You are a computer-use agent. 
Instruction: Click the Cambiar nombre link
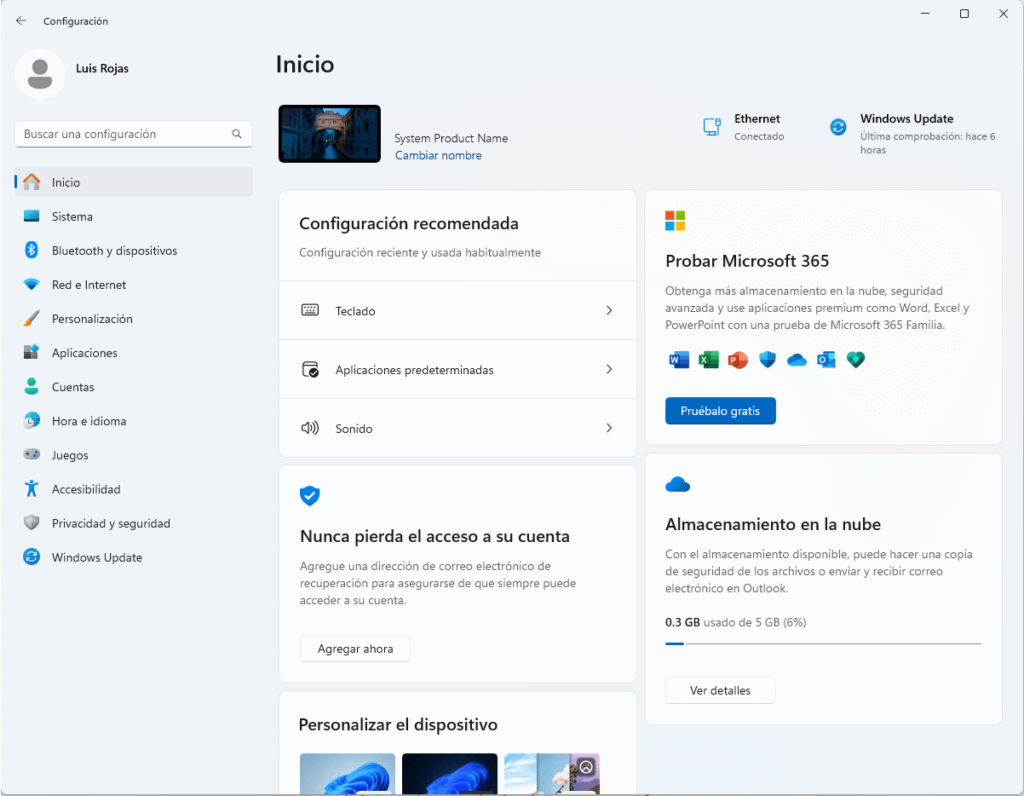(438, 156)
